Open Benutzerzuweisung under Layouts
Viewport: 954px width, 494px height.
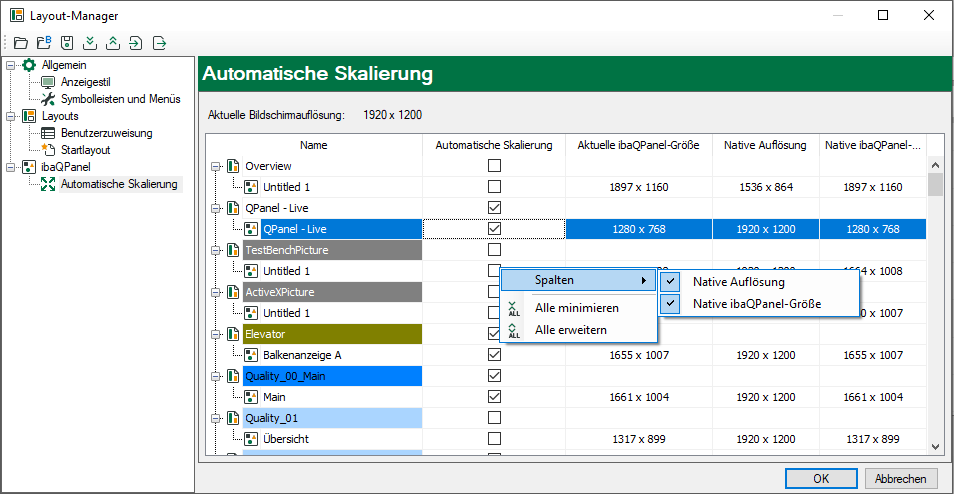coord(106,133)
